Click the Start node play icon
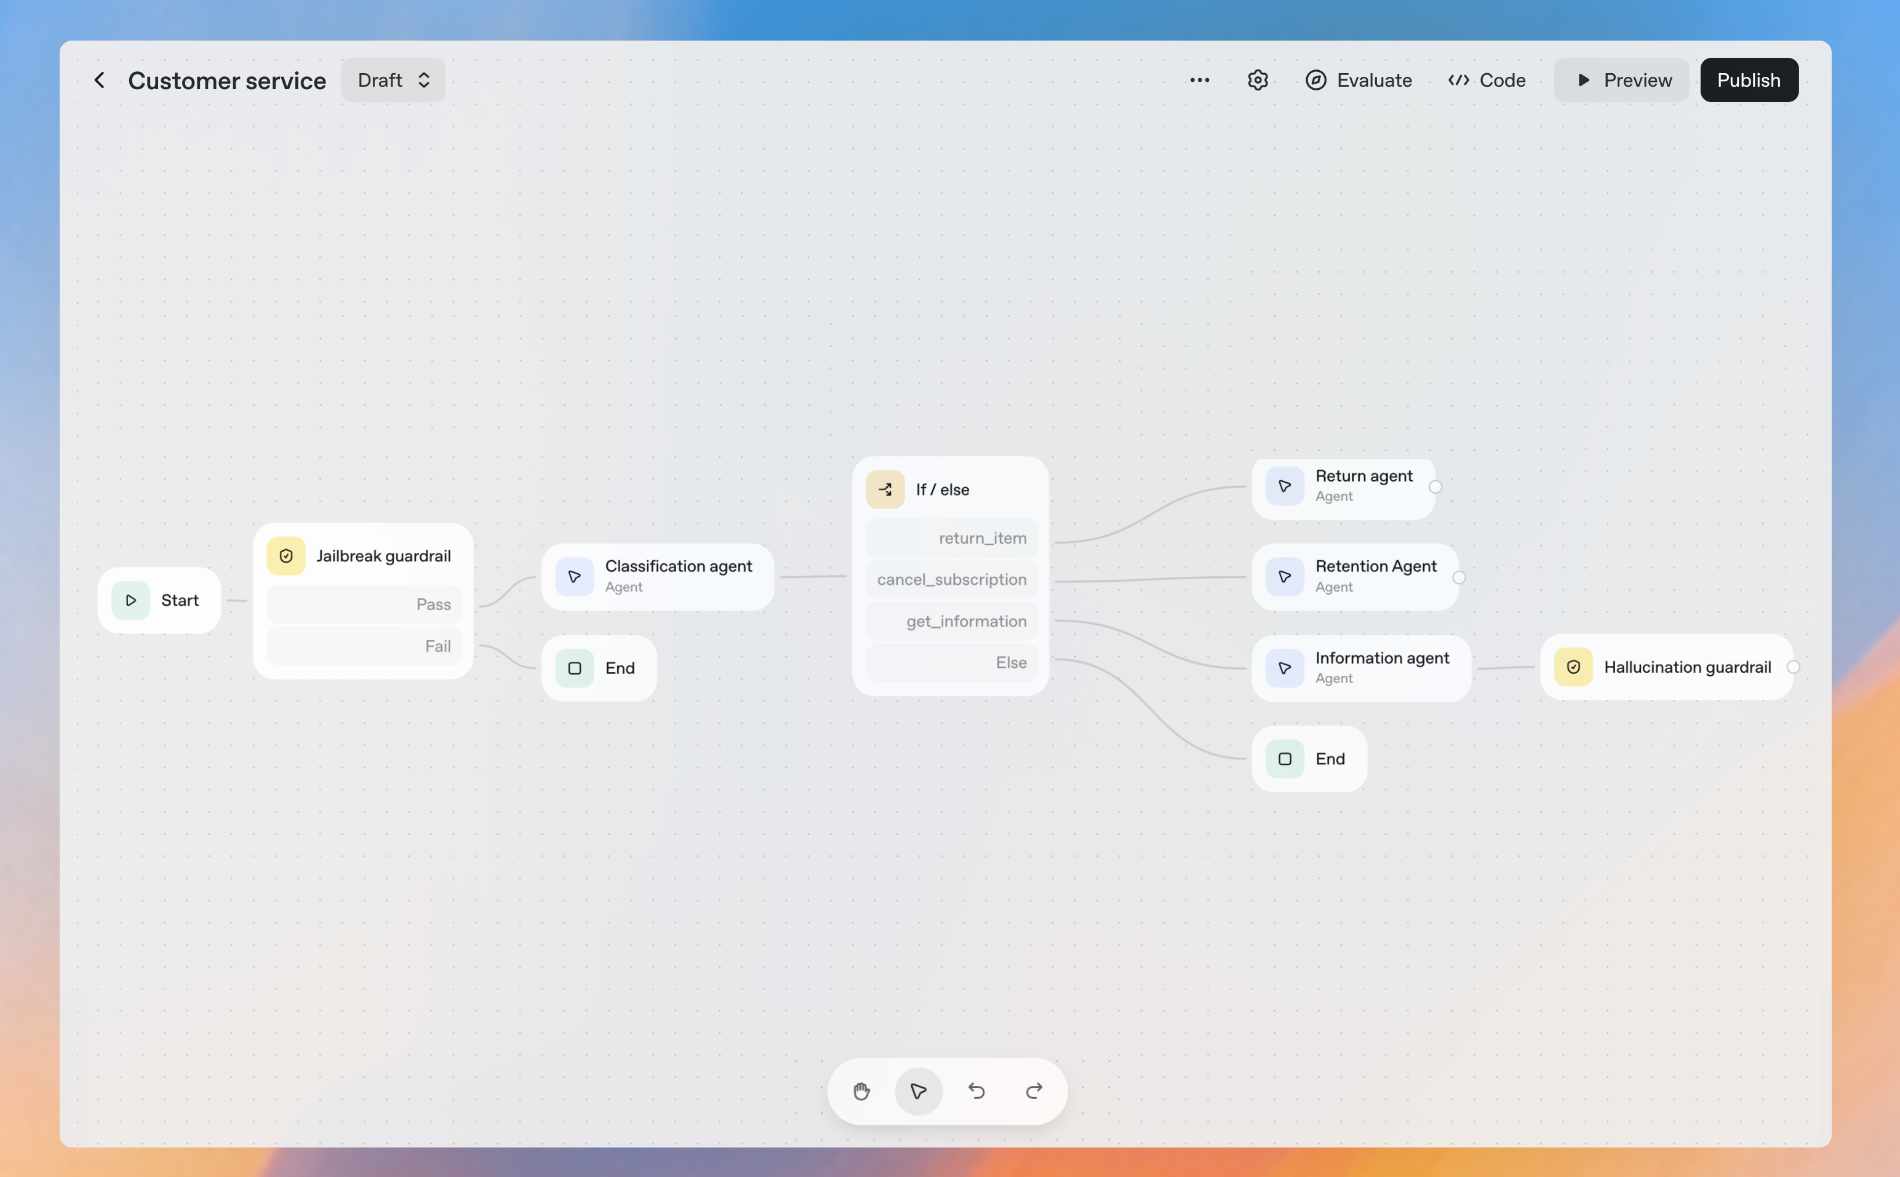Viewport: 1900px width, 1177px height. tap(131, 600)
